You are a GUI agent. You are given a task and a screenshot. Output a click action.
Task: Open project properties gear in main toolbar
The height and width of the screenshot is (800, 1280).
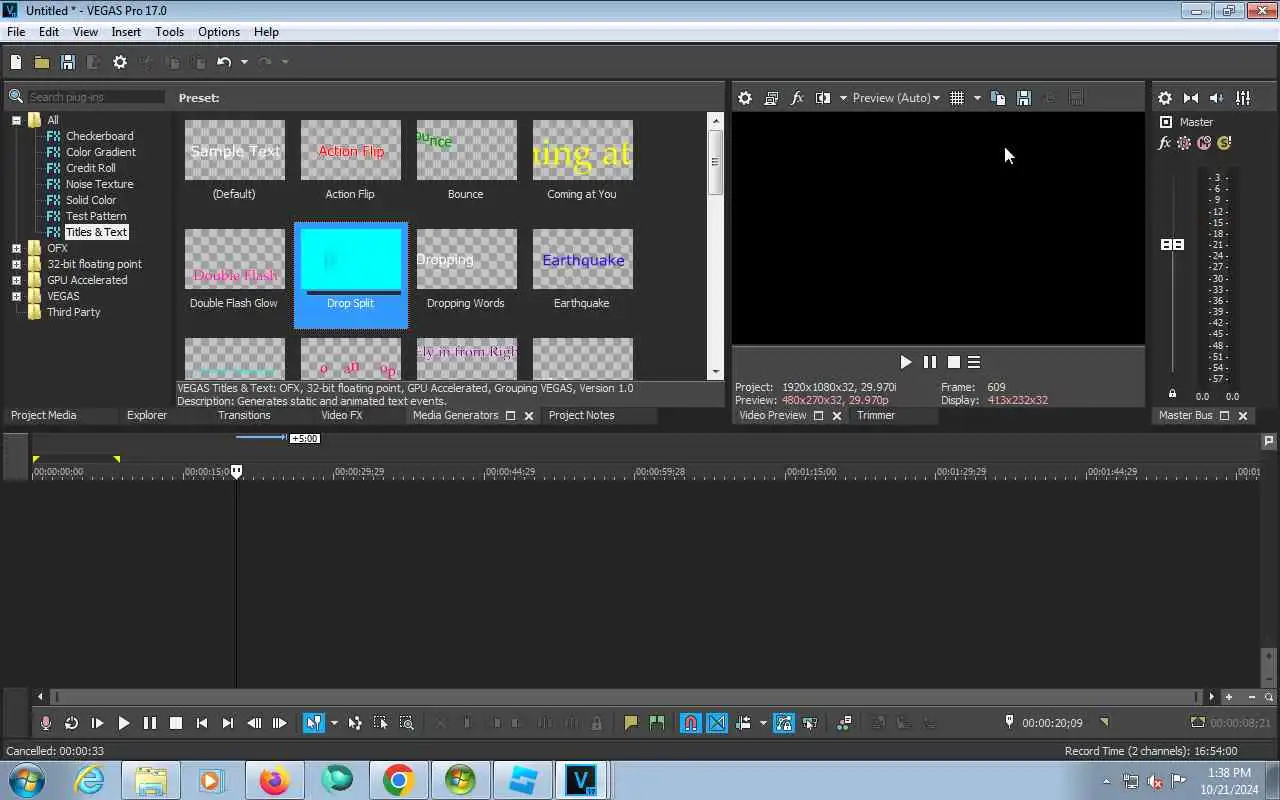(120, 62)
